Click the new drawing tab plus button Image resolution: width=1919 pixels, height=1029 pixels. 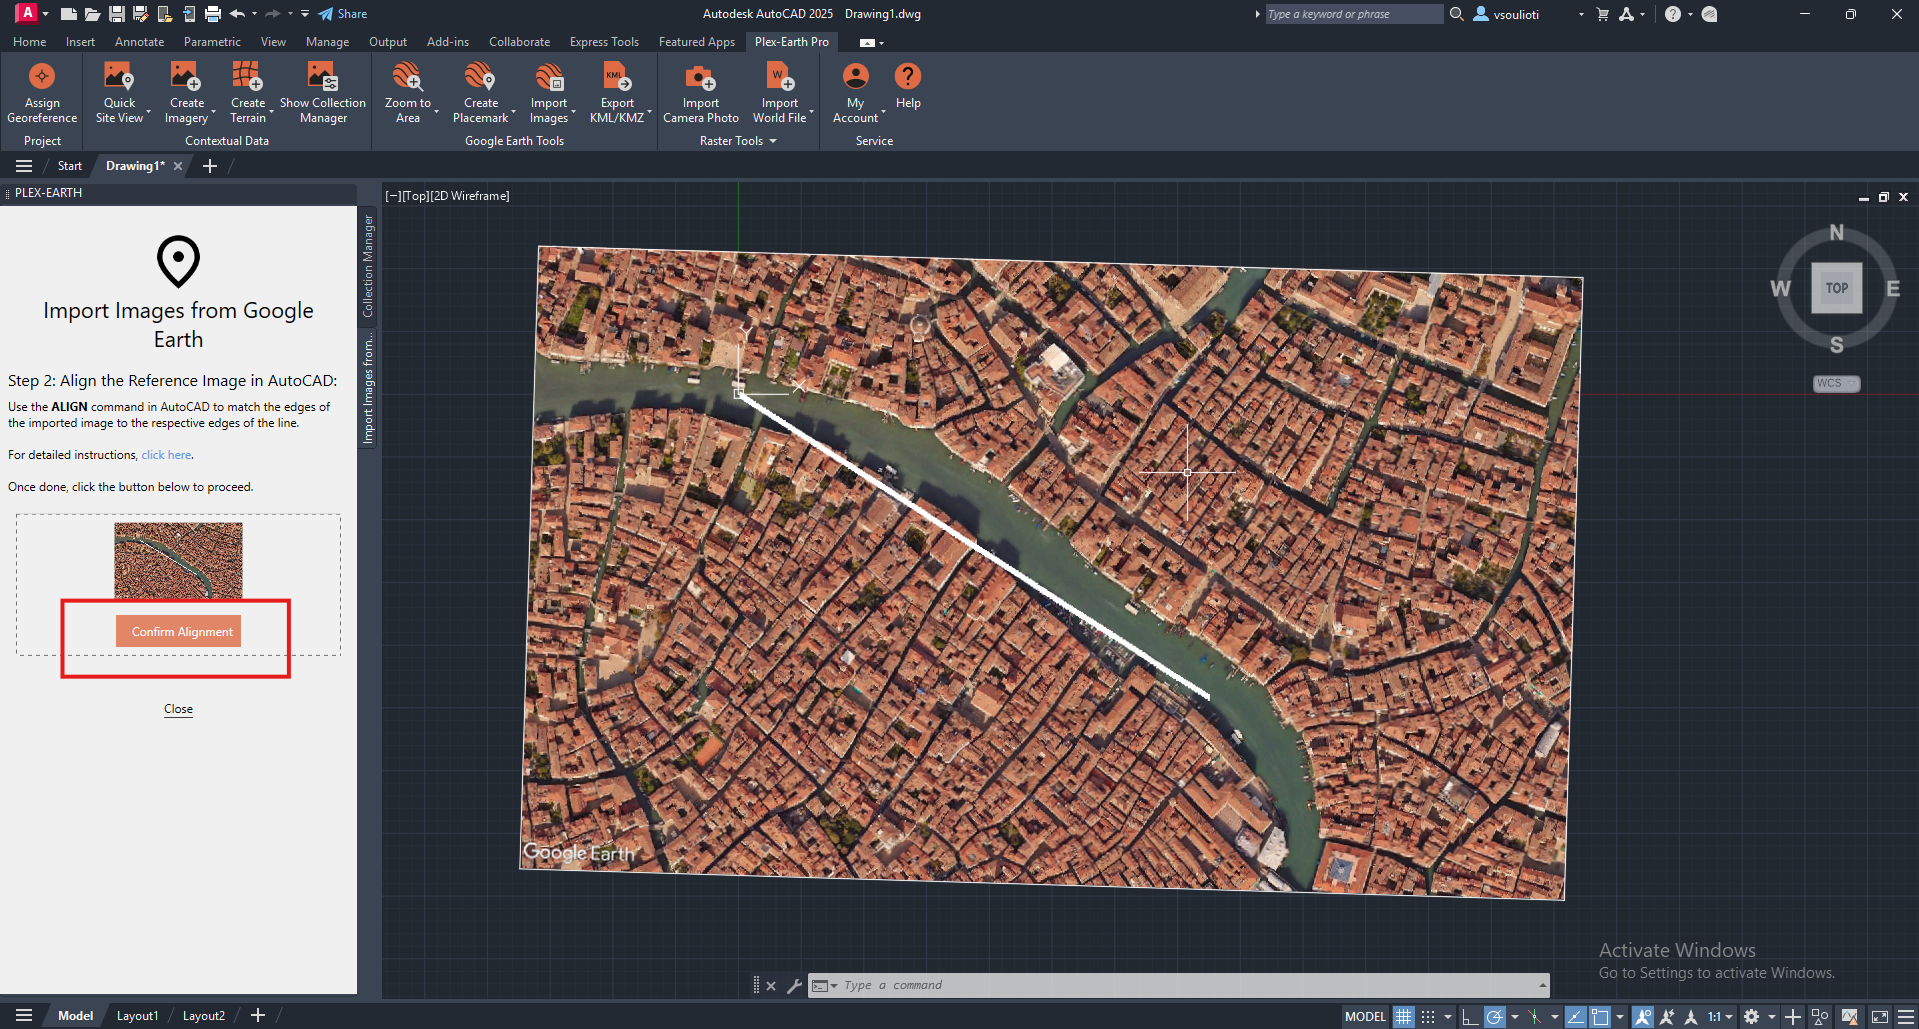[x=210, y=166]
